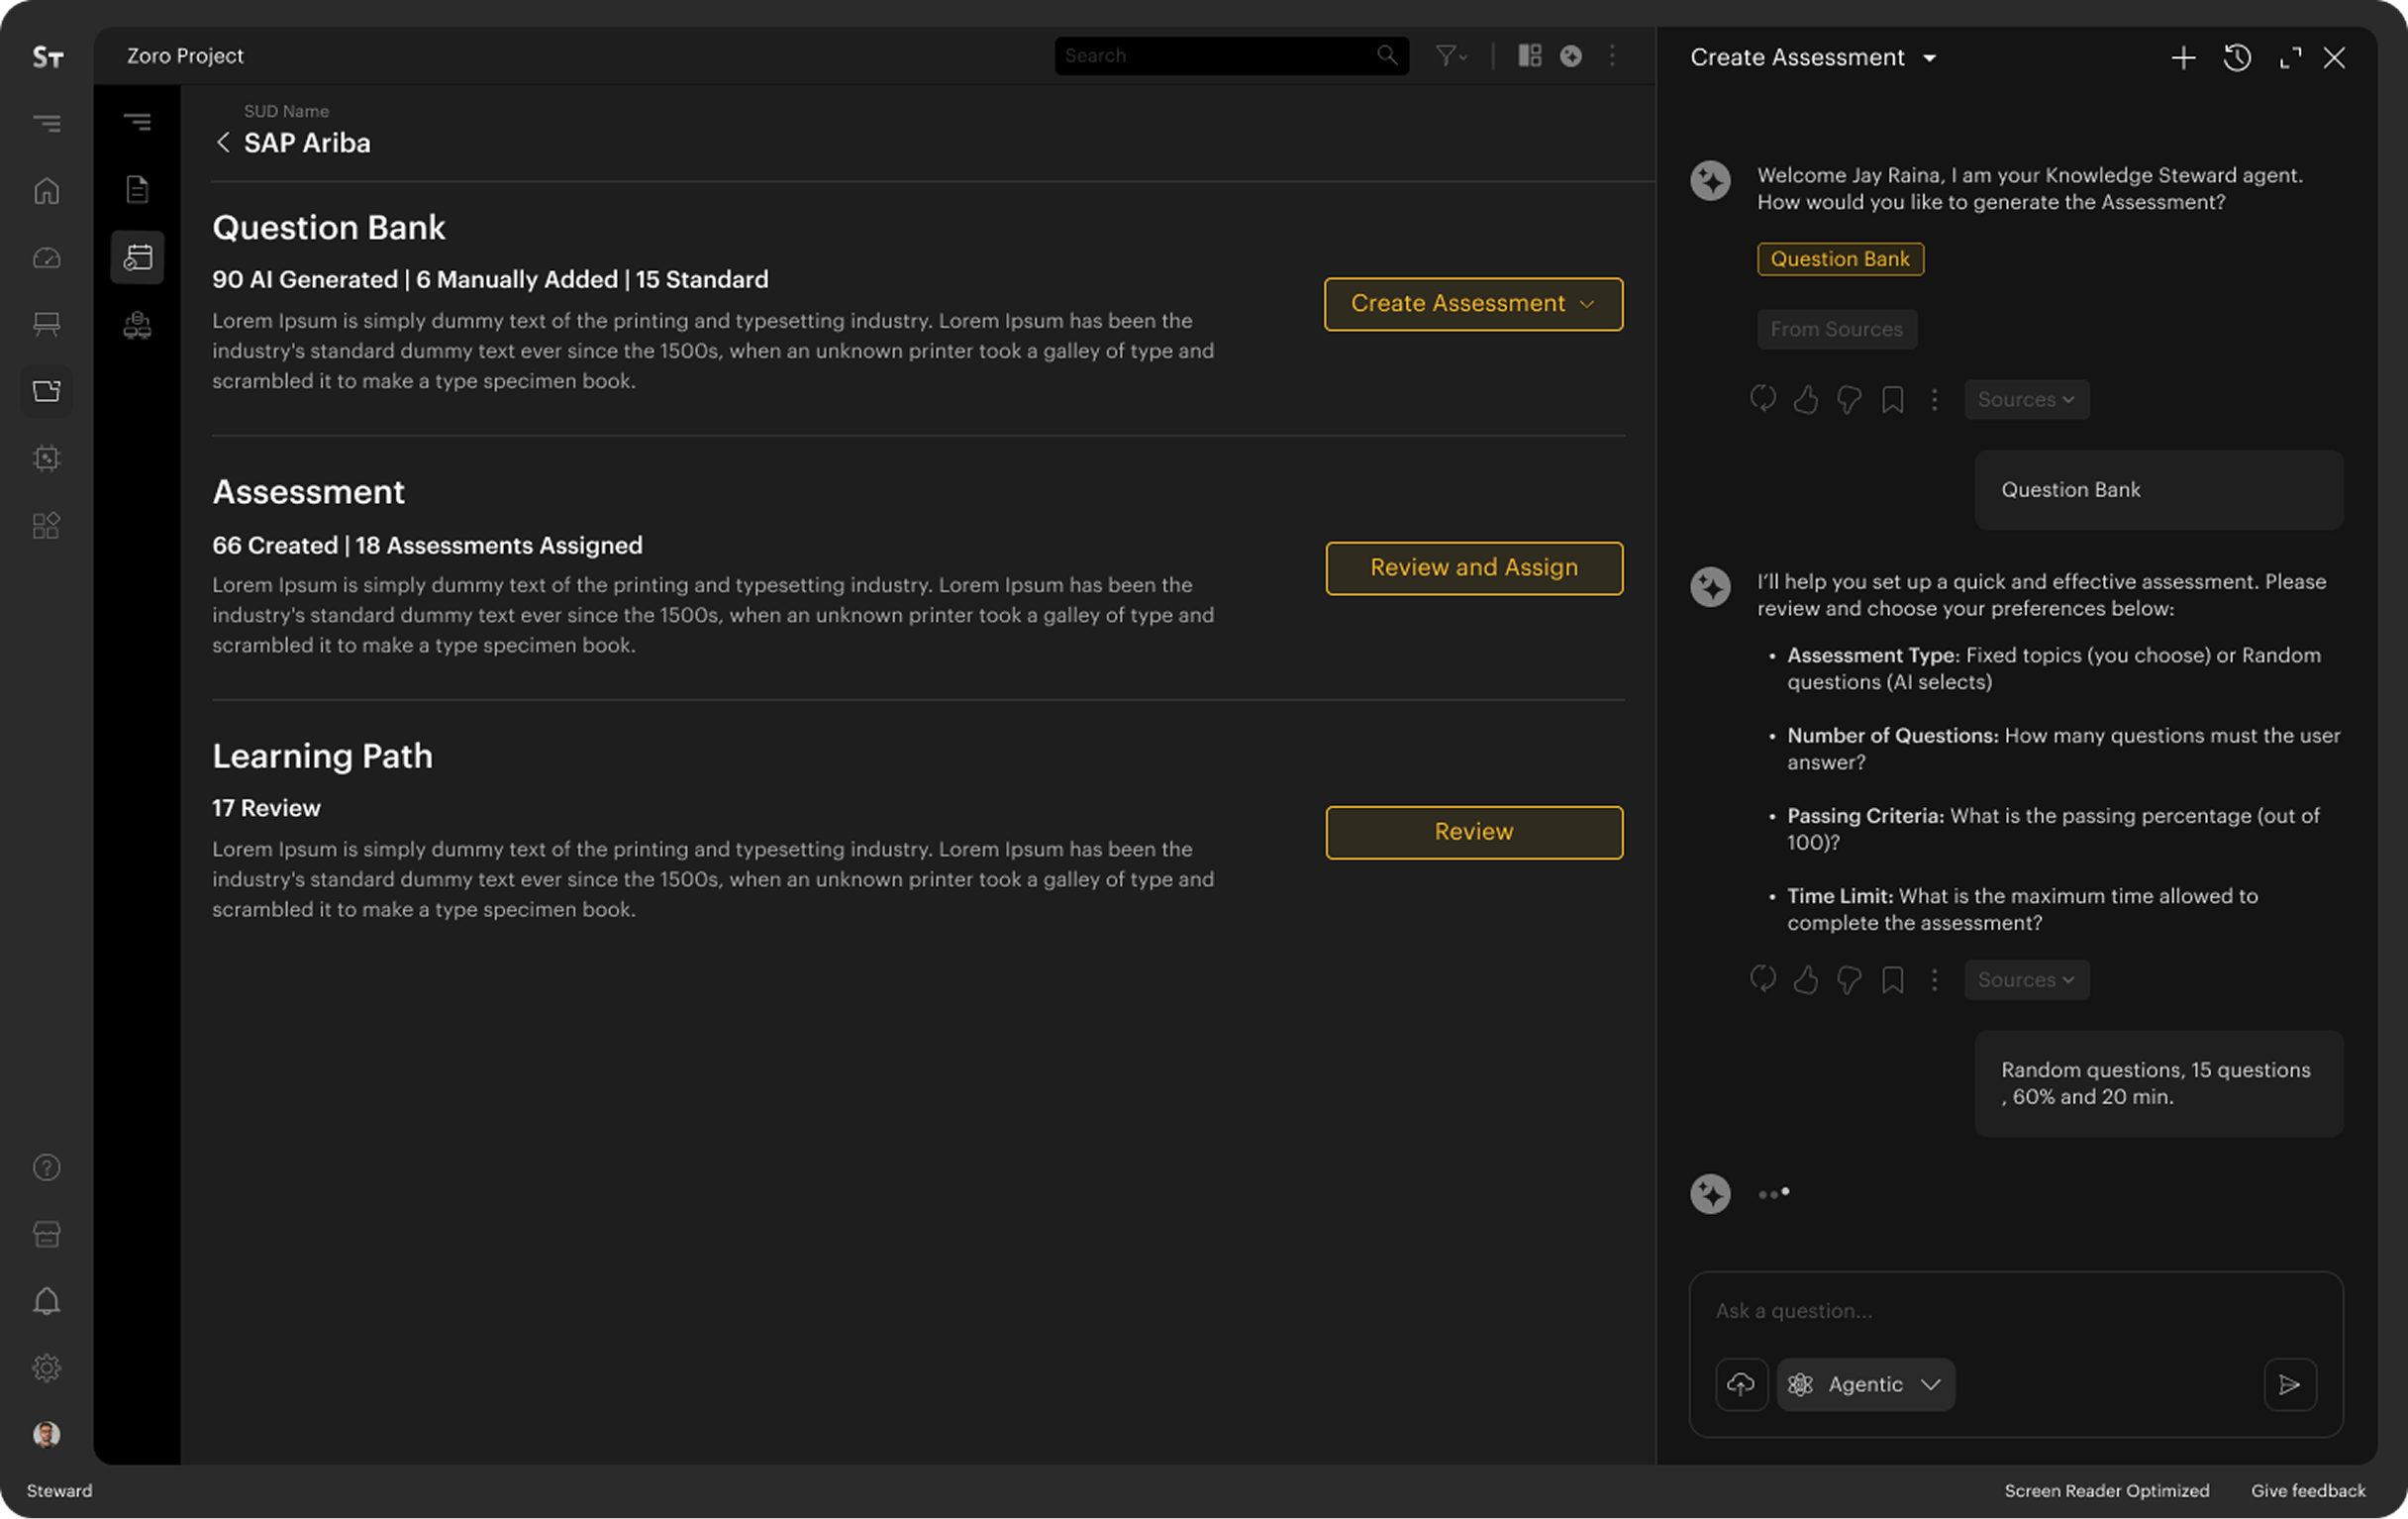Image resolution: width=2408 pixels, height=1519 pixels.
Task: Click the Review and Assign button
Action: tap(1474, 568)
